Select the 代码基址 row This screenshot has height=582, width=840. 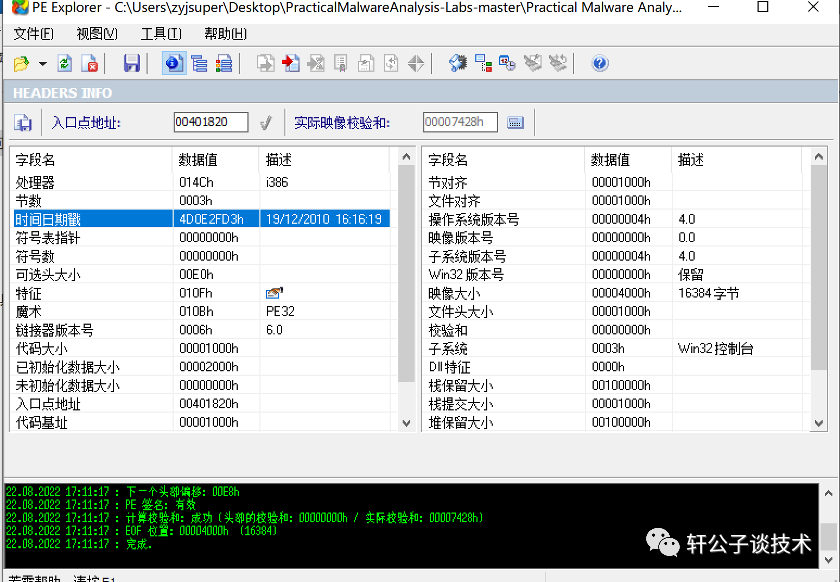pyautogui.click(x=201, y=422)
